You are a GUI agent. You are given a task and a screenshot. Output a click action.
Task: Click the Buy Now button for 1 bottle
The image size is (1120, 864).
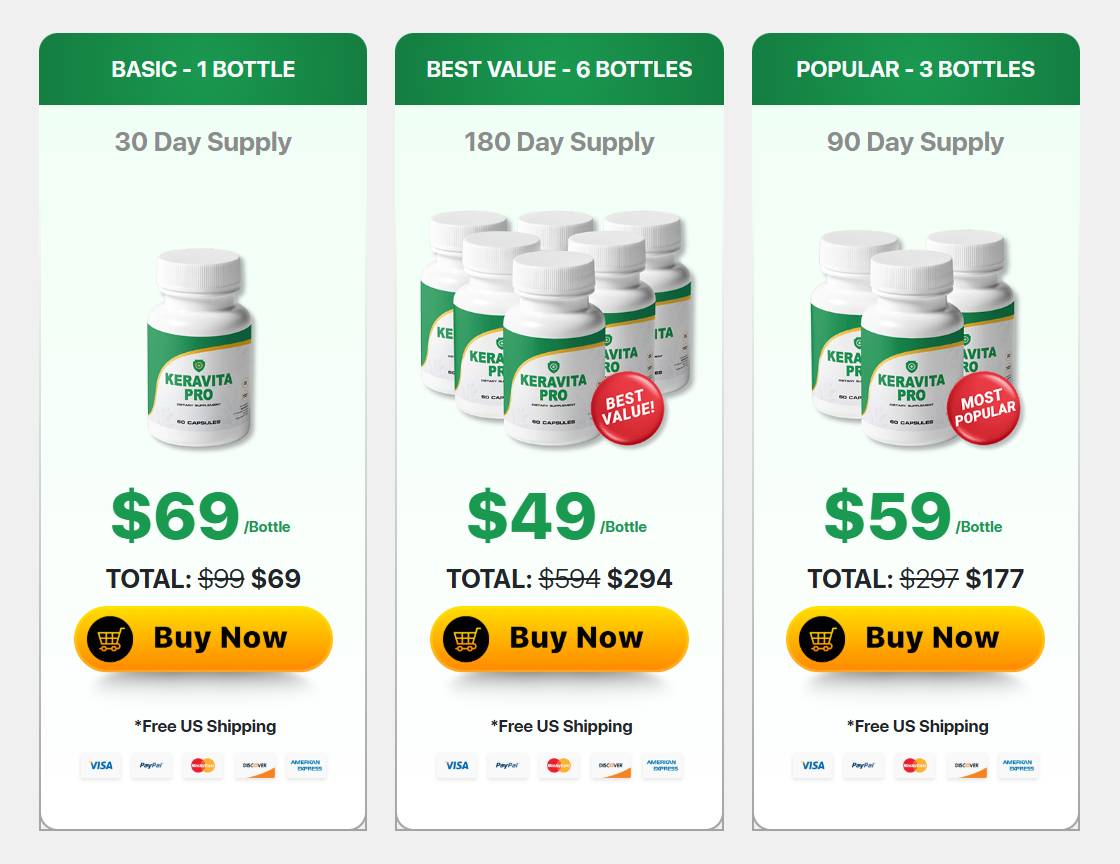pos(203,638)
